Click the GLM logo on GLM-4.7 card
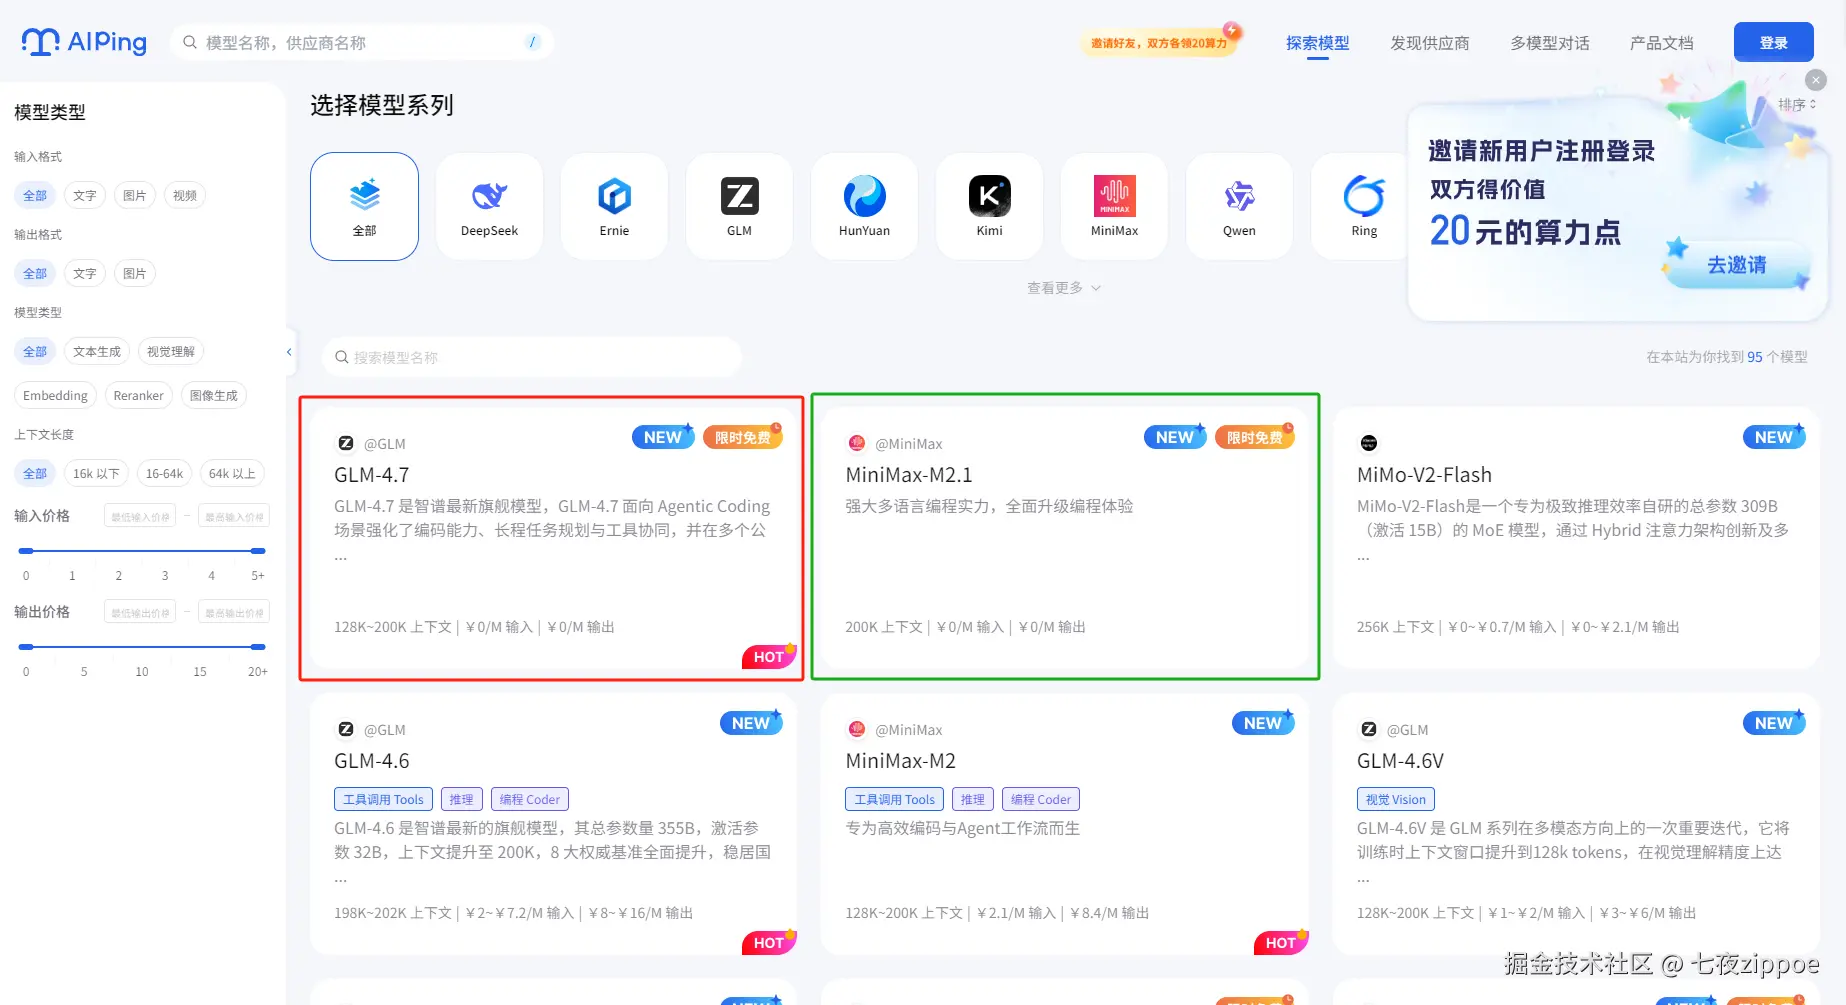Viewport: 1846px width, 1005px height. tap(346, 443)
